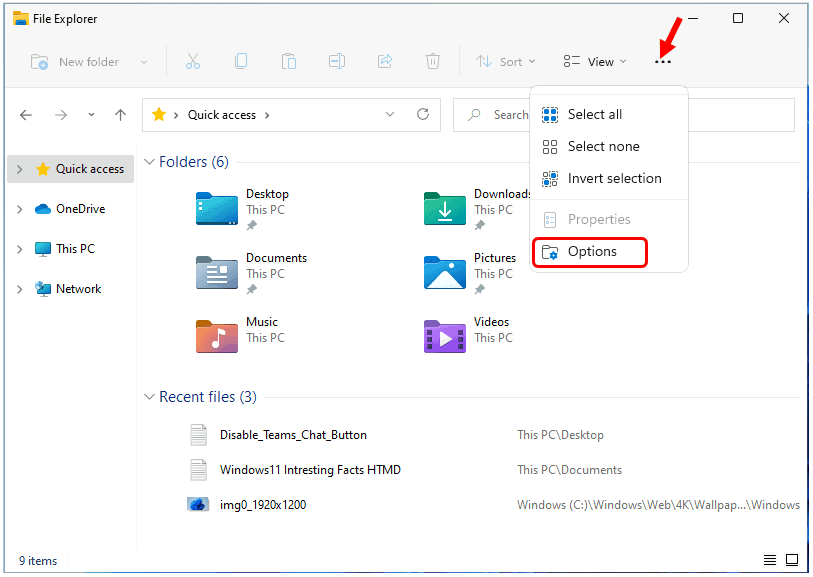Click the Quick access breadcrumb text
The height and width of the screenshot is (577, 813).
pos(222,115)
